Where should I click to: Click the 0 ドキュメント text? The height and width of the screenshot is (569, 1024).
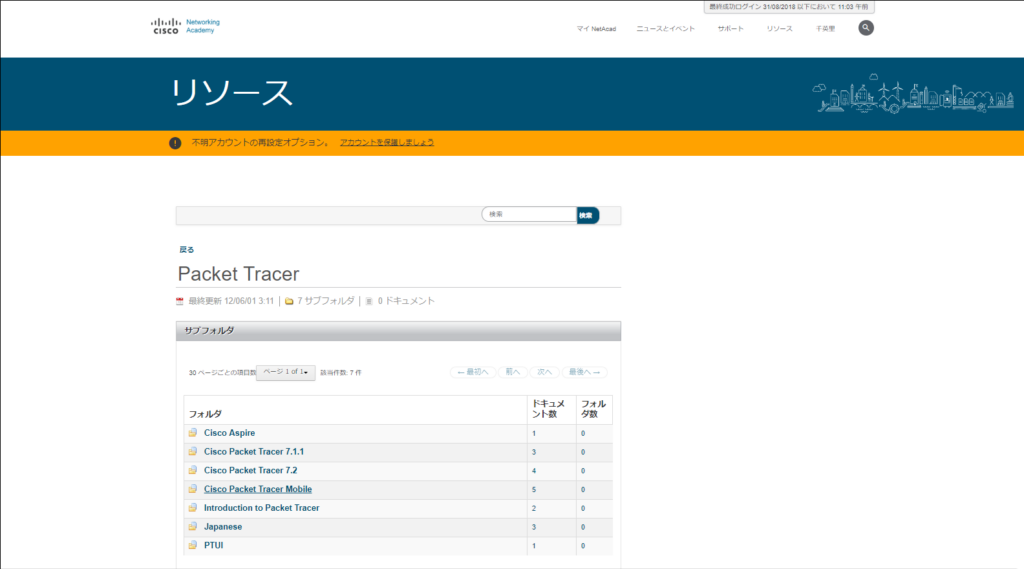[406, 301]
